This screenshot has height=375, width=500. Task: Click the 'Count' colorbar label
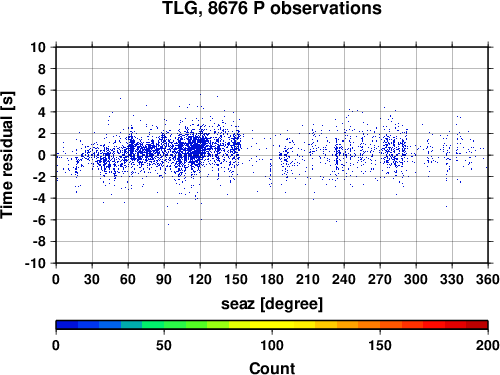pos(272,368)
